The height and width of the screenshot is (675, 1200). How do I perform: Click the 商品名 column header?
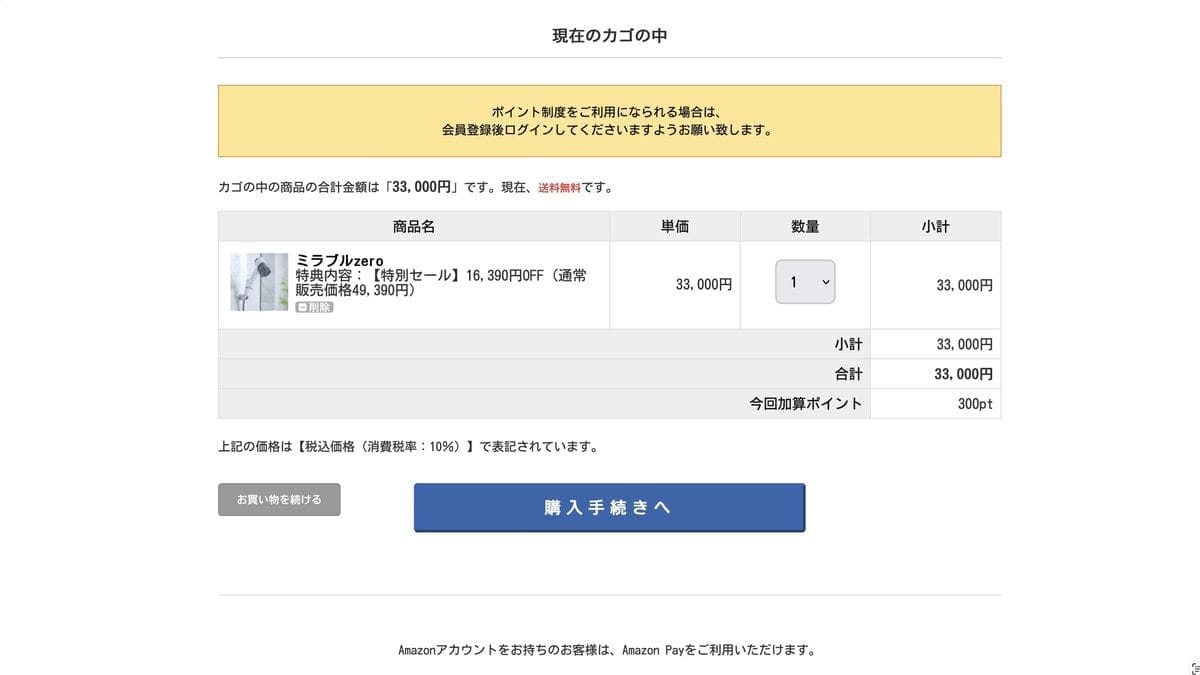coord(414,227)
